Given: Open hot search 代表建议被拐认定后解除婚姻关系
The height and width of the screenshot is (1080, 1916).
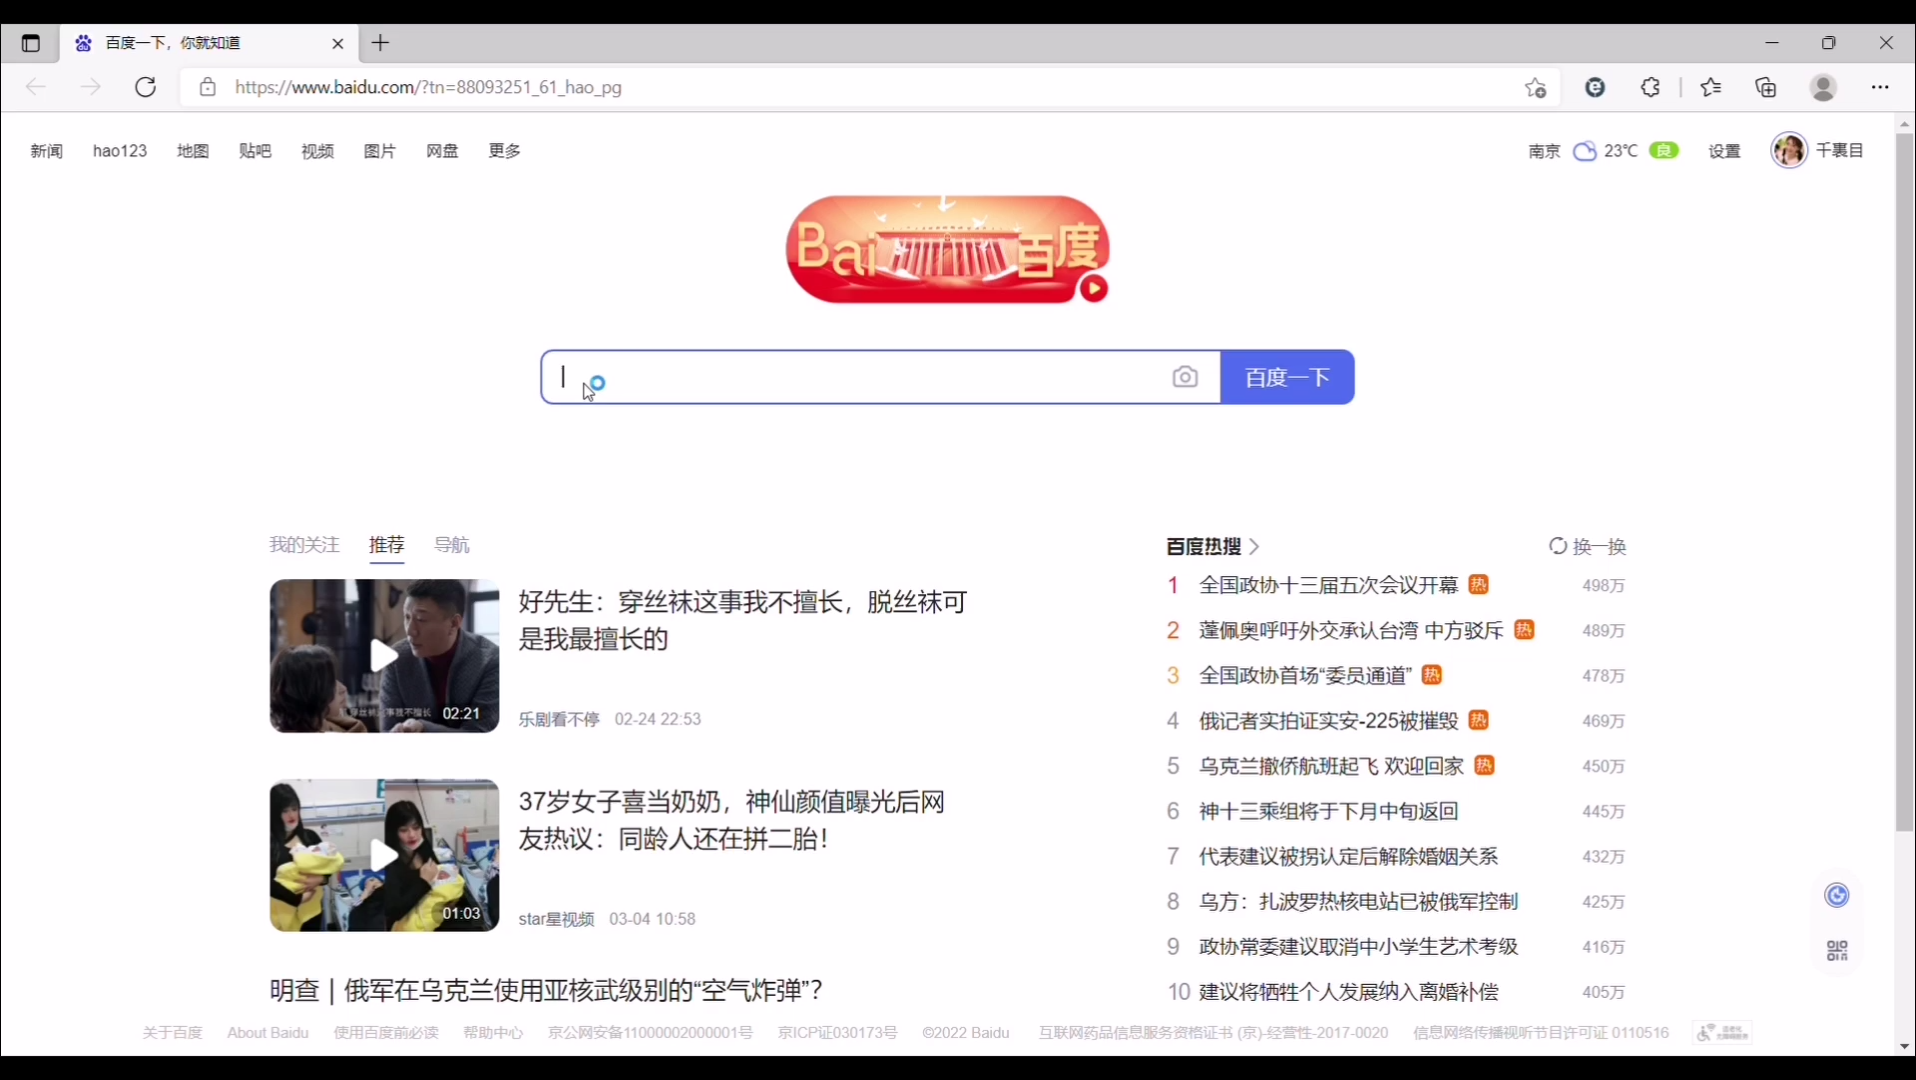Looking at the screenshot, I should 1348,857.
